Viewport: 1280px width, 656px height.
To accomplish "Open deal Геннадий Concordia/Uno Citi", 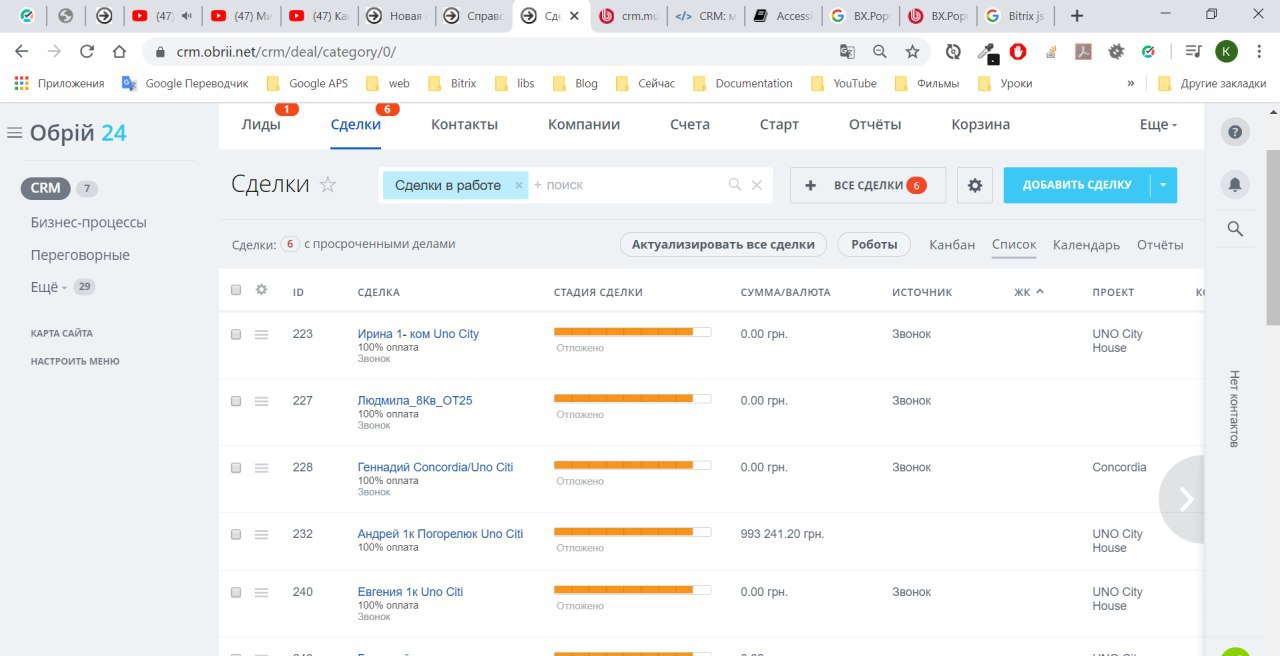I will pyautogui.click(x=435, y=467).
